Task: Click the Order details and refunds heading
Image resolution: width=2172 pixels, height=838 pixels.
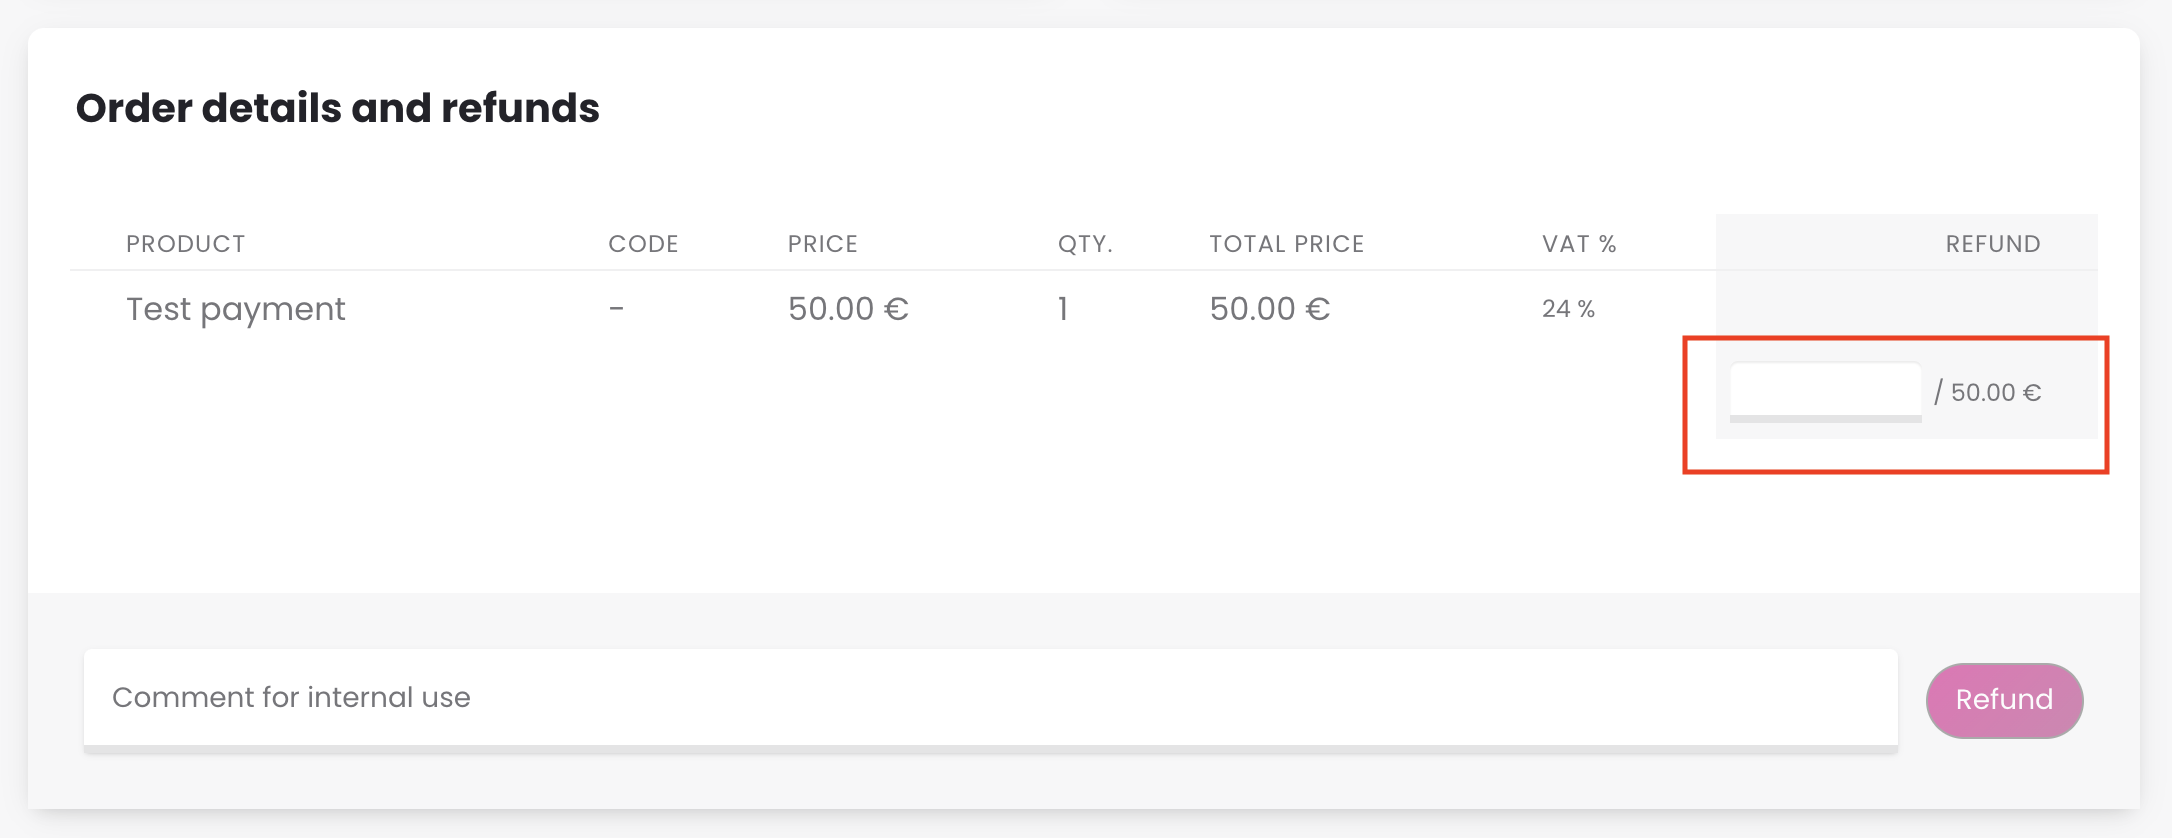Action: coord(337,108)
